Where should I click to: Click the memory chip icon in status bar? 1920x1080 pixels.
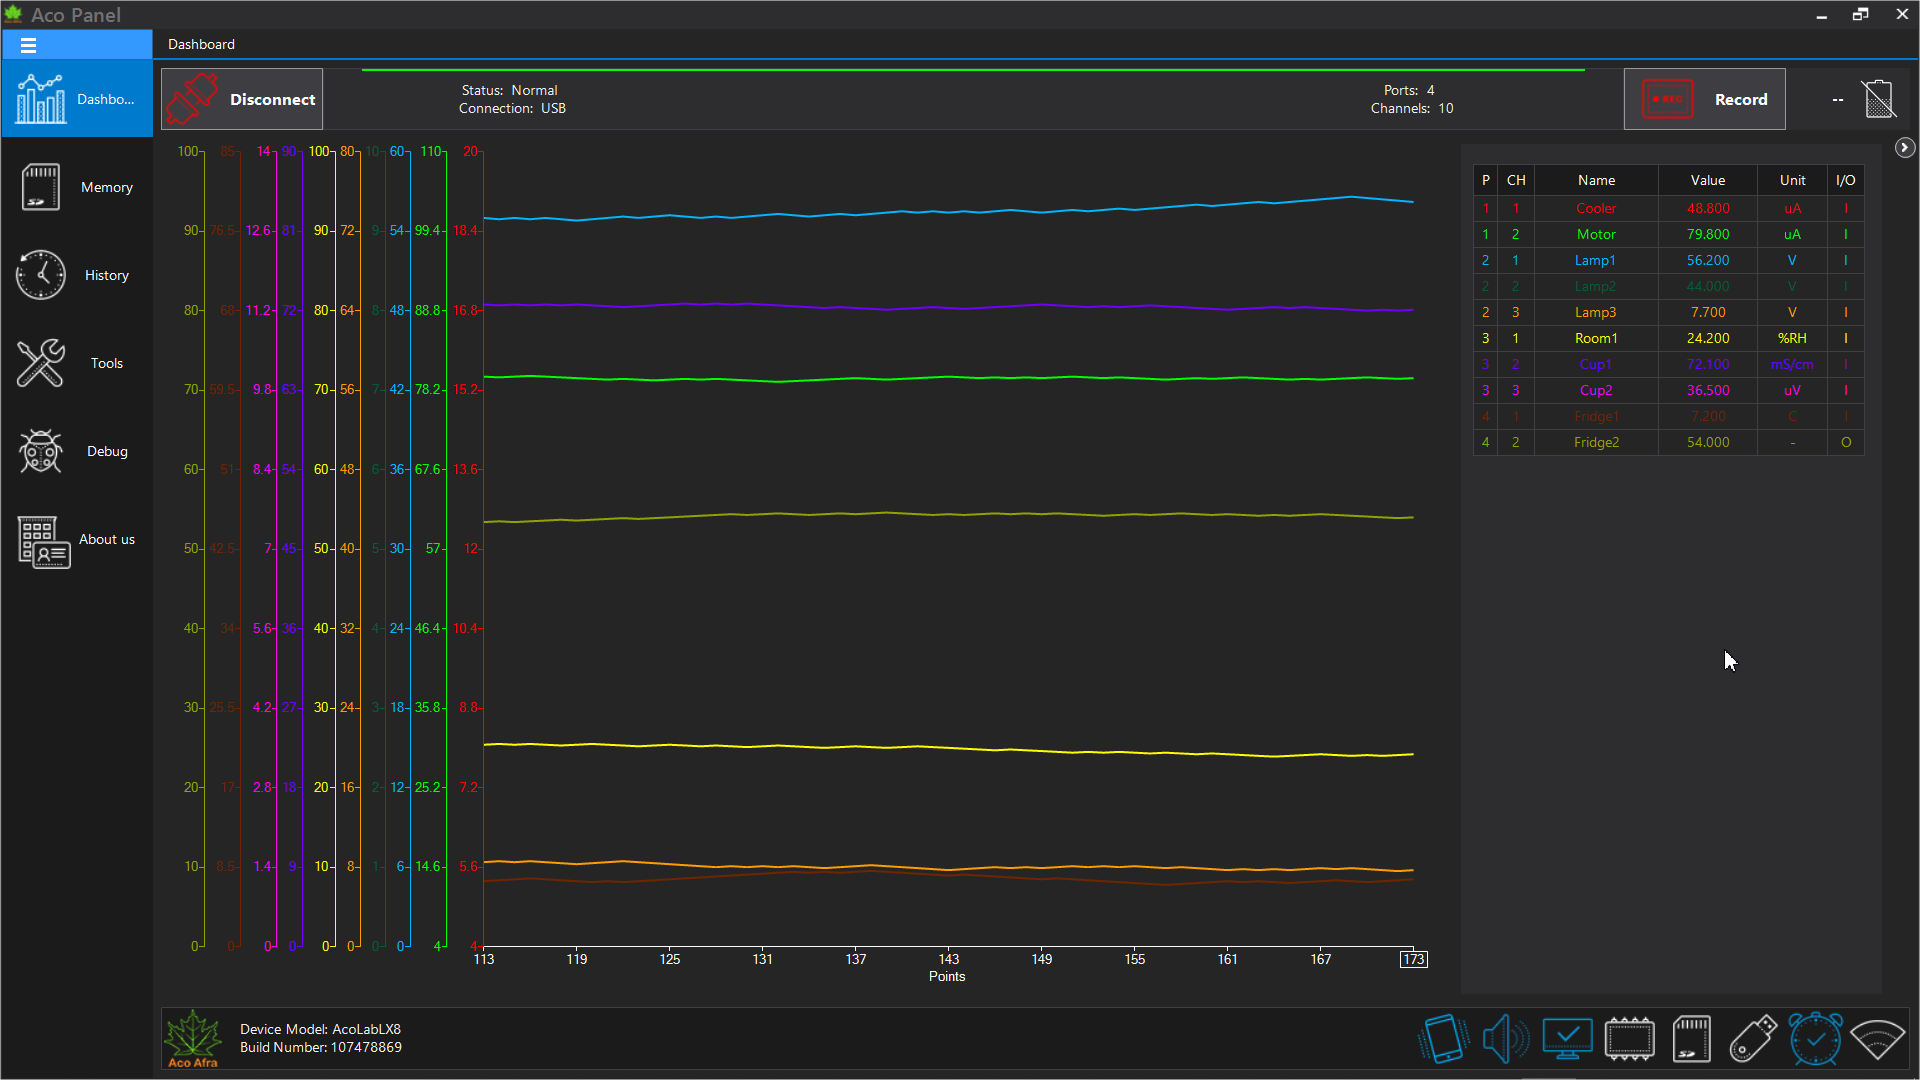[x=1629, y=1039]
